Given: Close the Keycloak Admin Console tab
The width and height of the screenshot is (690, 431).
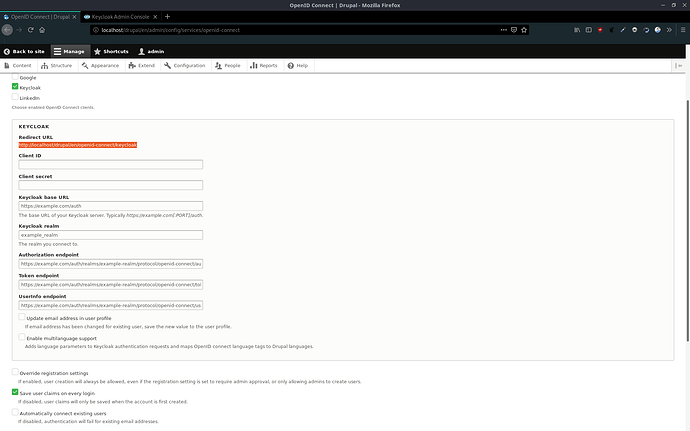Looking at the screenshot, I should tap(155, 17).
